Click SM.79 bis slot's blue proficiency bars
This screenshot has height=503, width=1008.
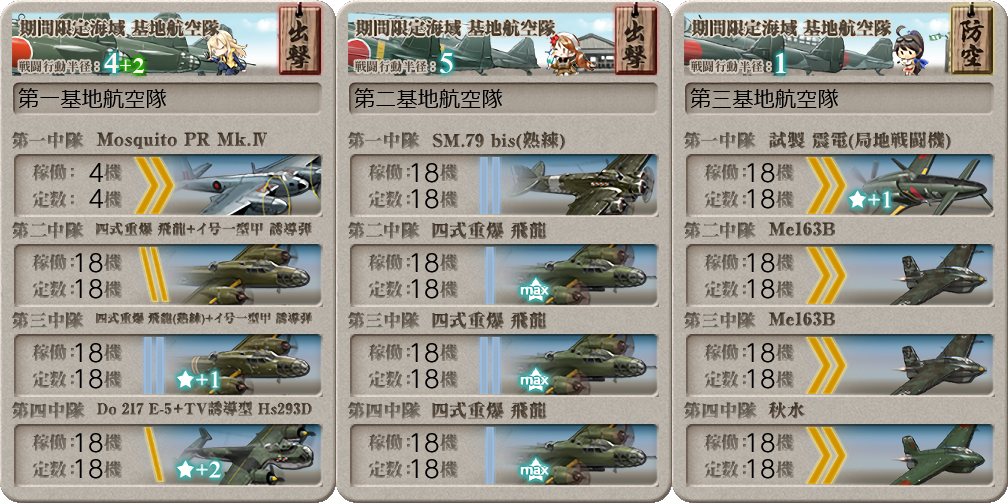(x=489, y=185)
